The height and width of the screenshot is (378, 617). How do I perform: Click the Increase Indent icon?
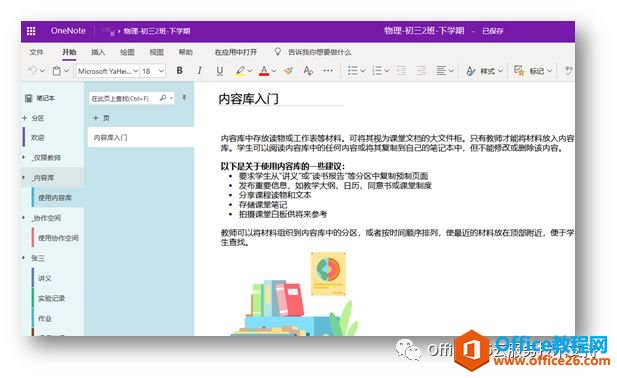pos(421,71)
